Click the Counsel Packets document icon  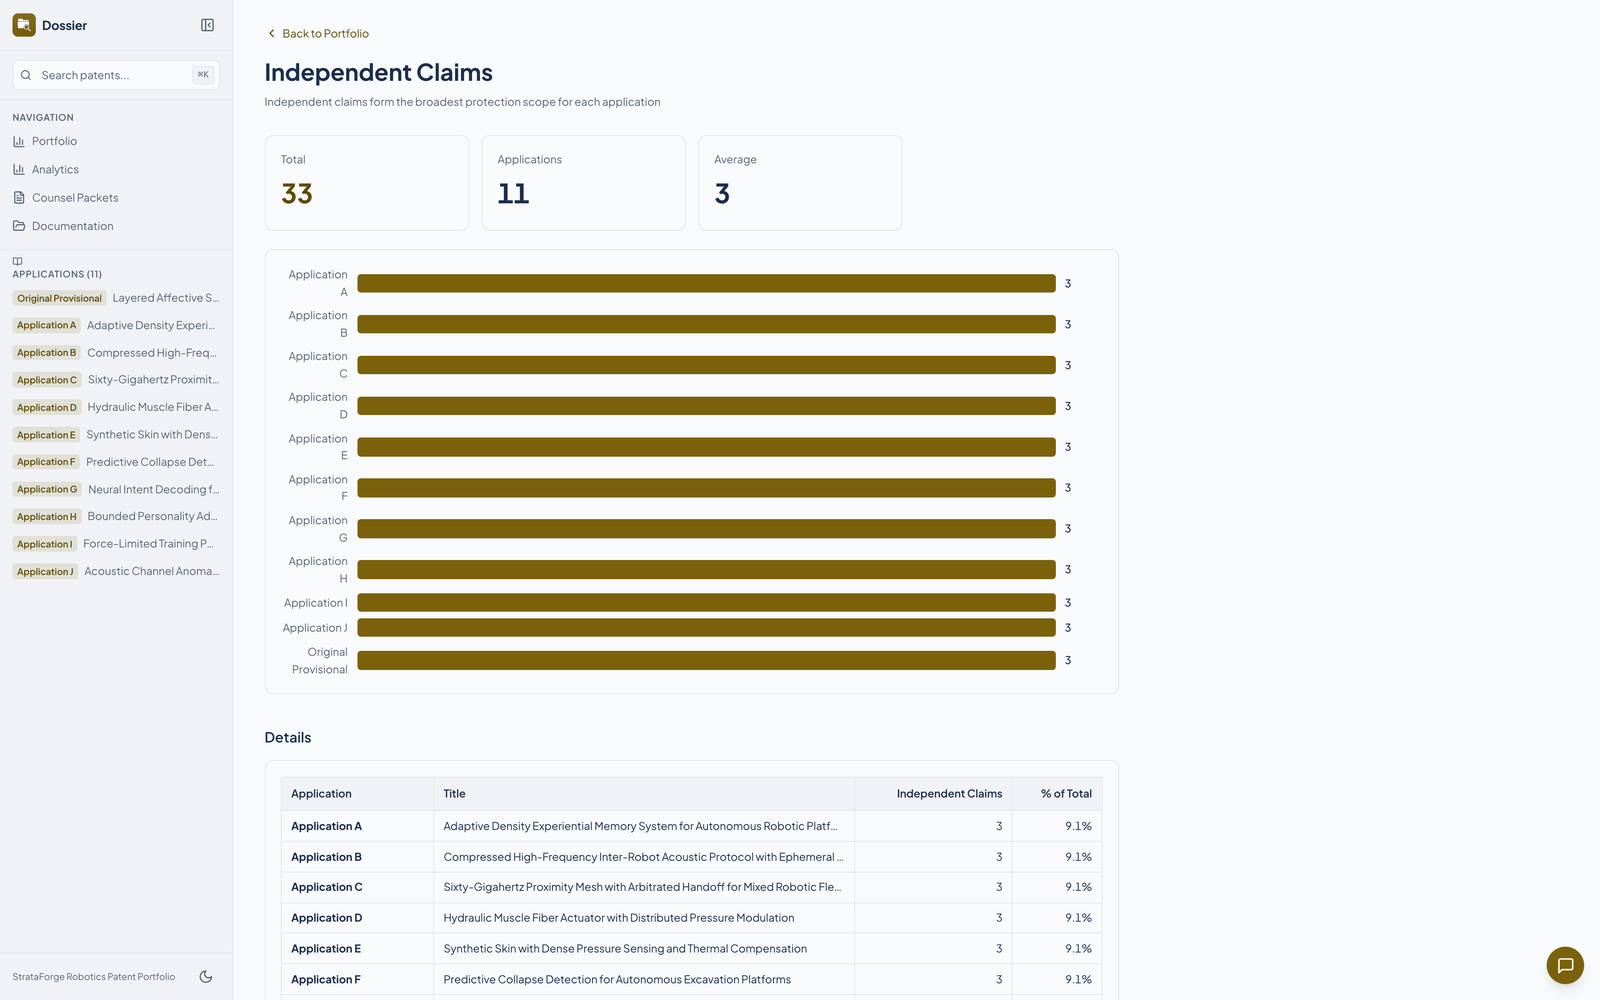[19, 197]
